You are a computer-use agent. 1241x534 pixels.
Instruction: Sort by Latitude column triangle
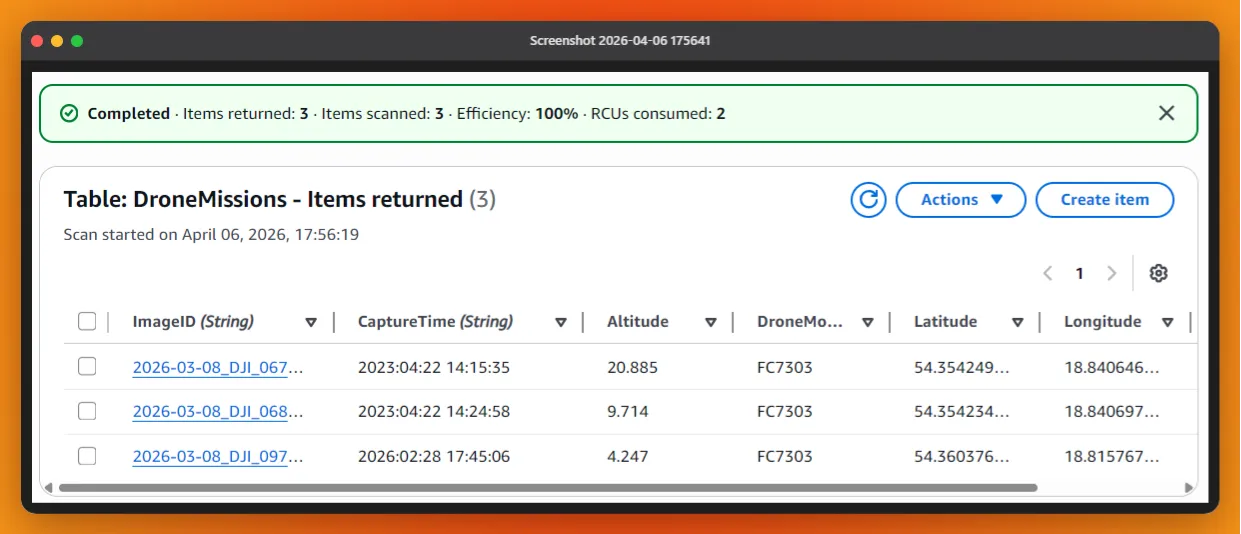point(1017,322)
